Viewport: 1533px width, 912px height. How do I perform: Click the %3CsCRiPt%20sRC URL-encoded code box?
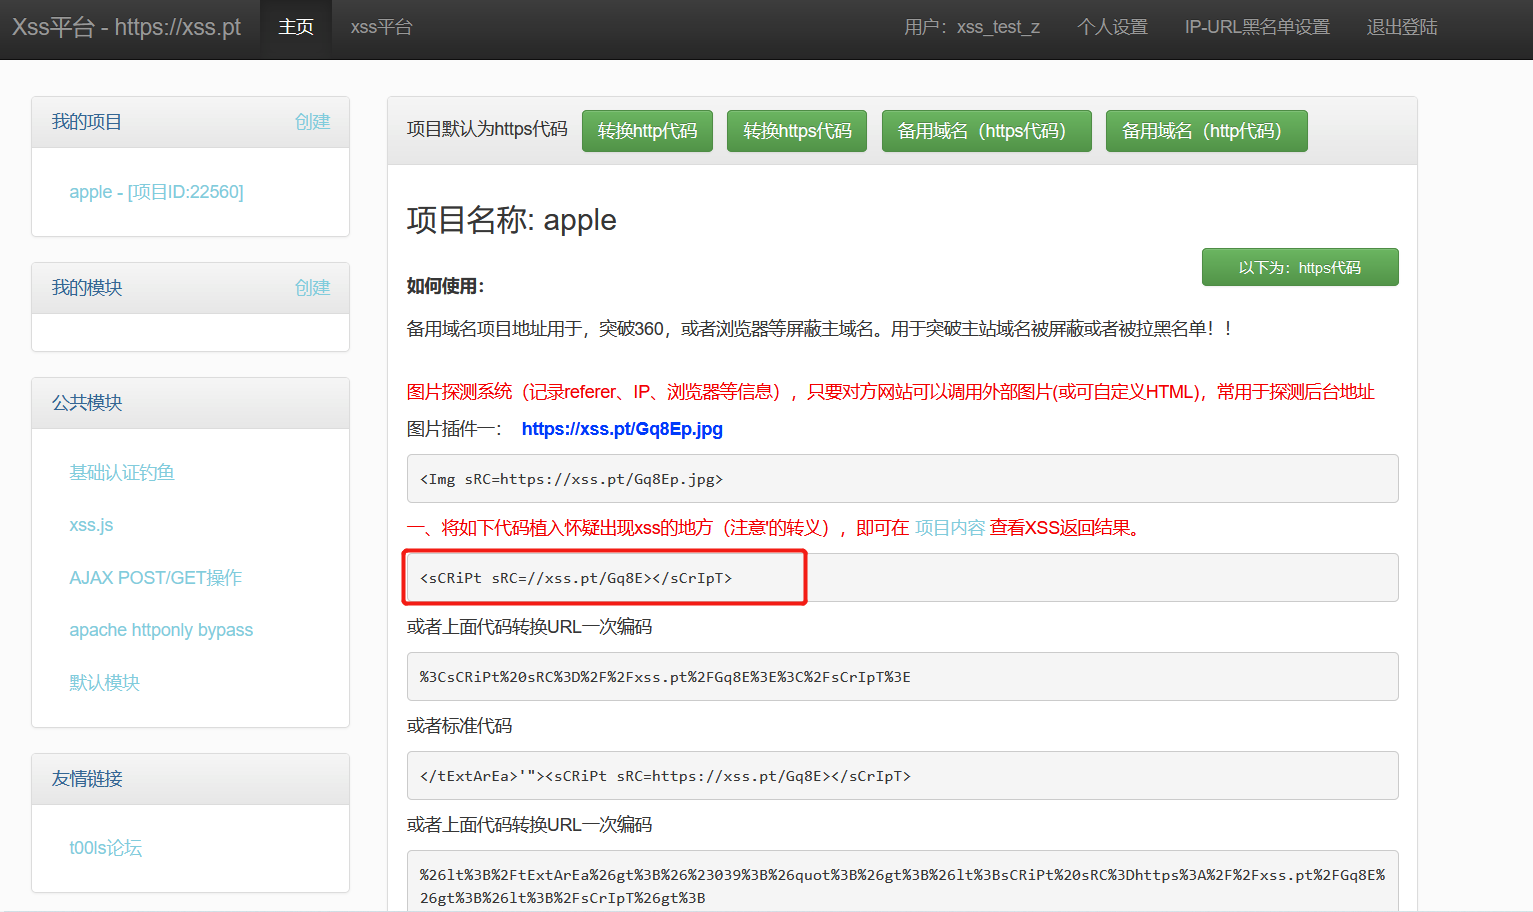(x=902, y=677)
